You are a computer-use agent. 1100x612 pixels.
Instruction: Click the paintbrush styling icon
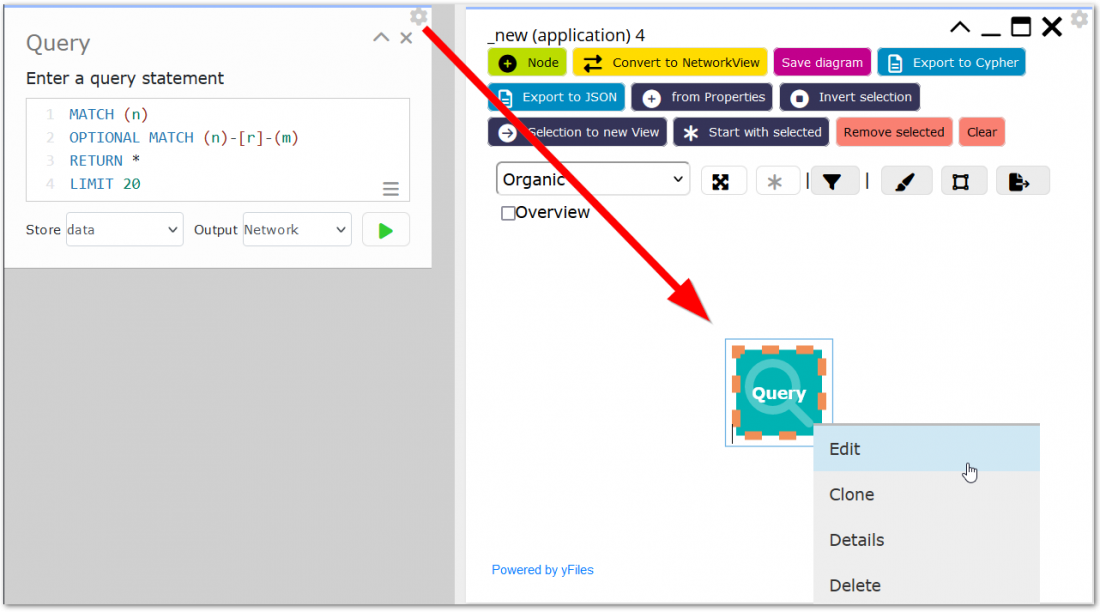tap(906, 180)
